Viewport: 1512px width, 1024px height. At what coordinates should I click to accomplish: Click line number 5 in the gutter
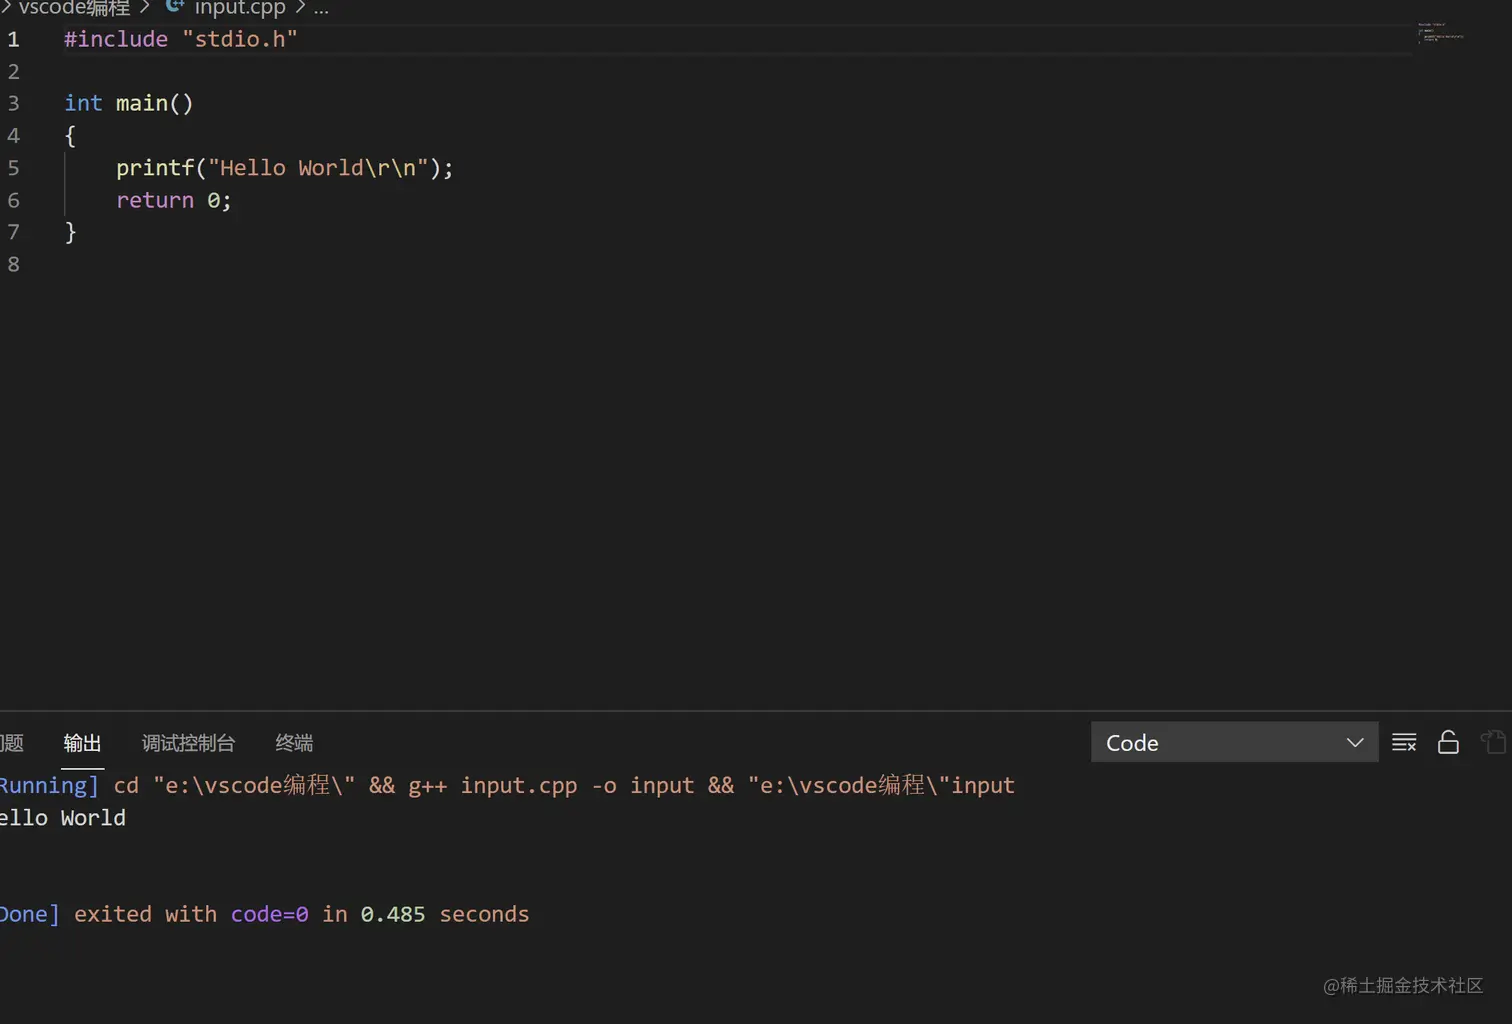point(13,168)
